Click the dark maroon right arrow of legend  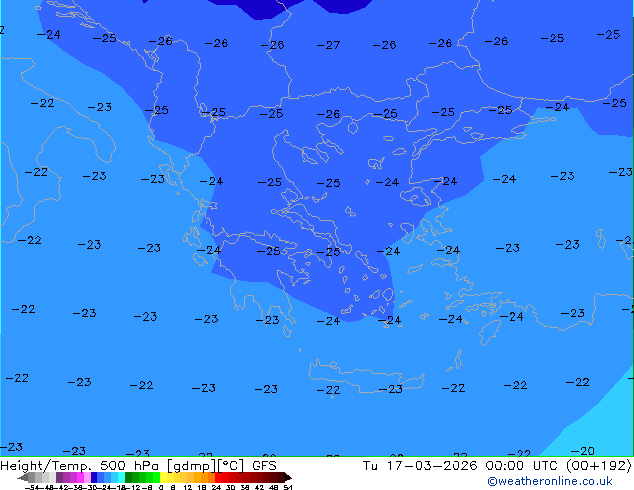(288, 477)
